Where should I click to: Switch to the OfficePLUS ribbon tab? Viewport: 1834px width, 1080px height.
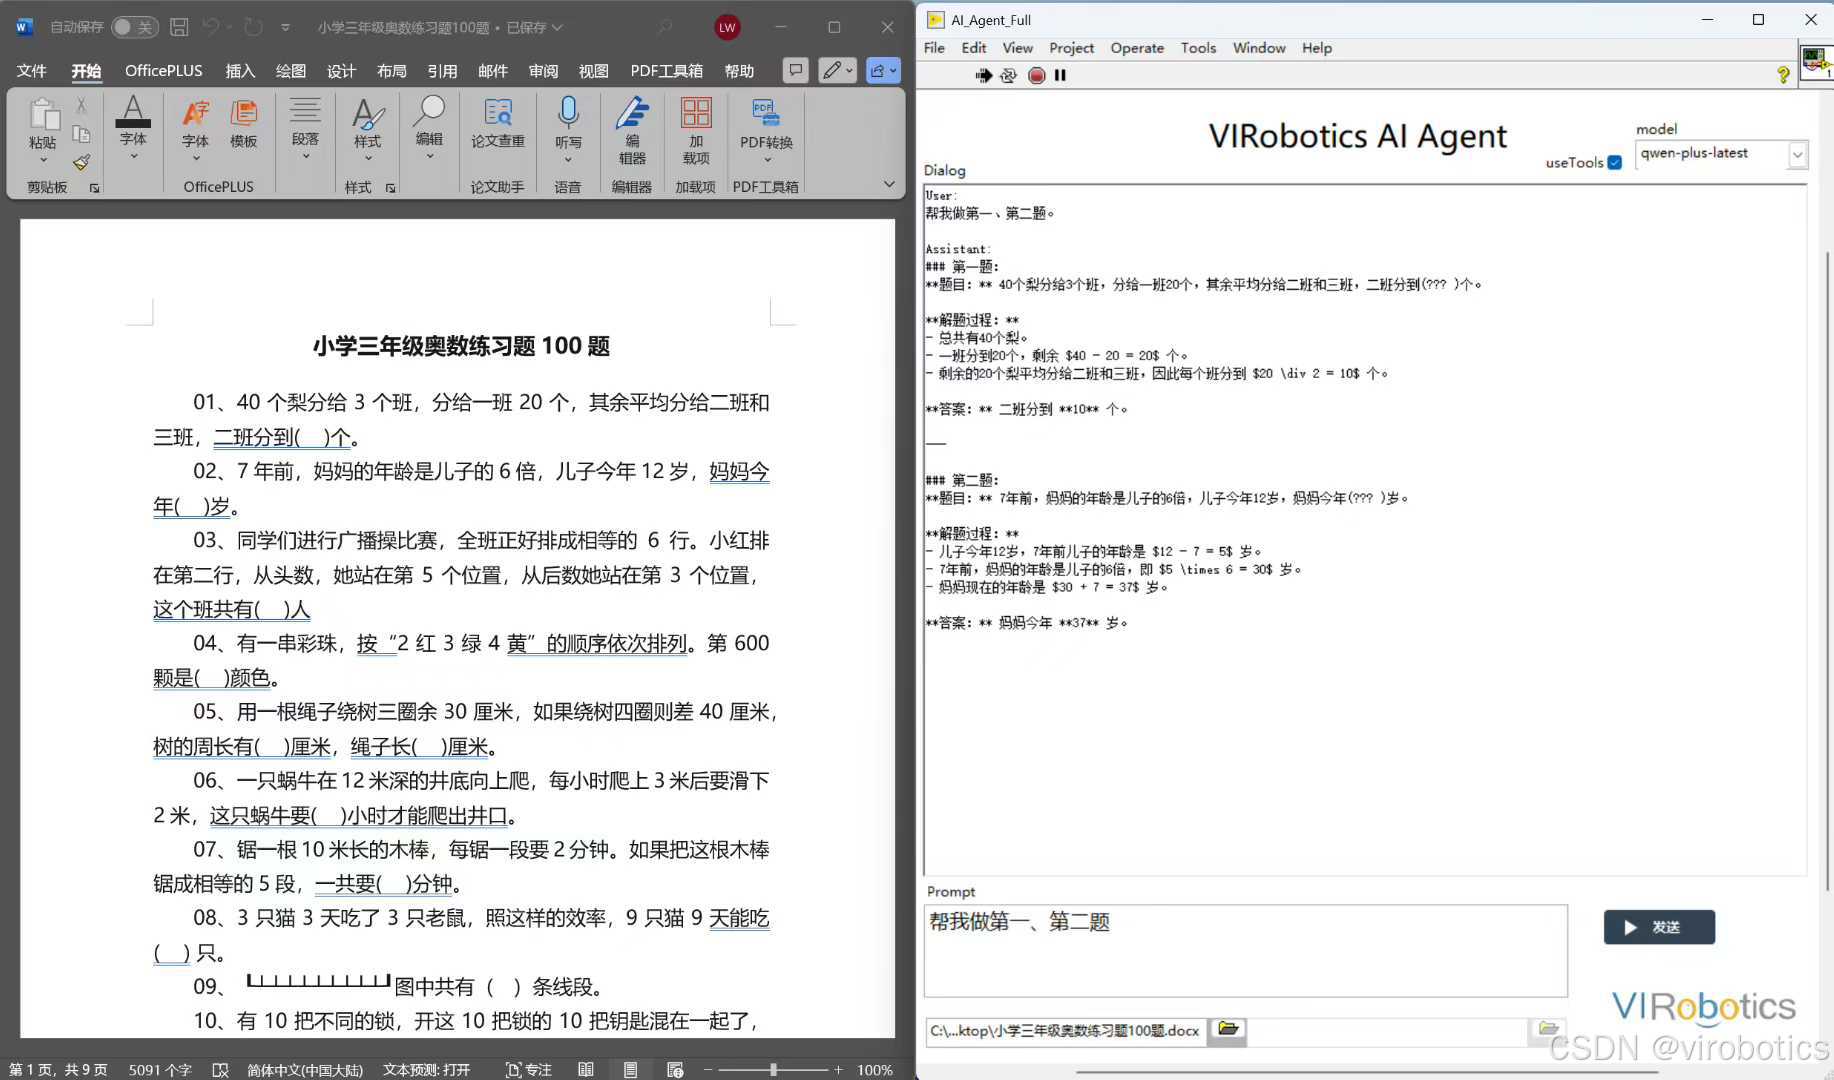[163, 71]
